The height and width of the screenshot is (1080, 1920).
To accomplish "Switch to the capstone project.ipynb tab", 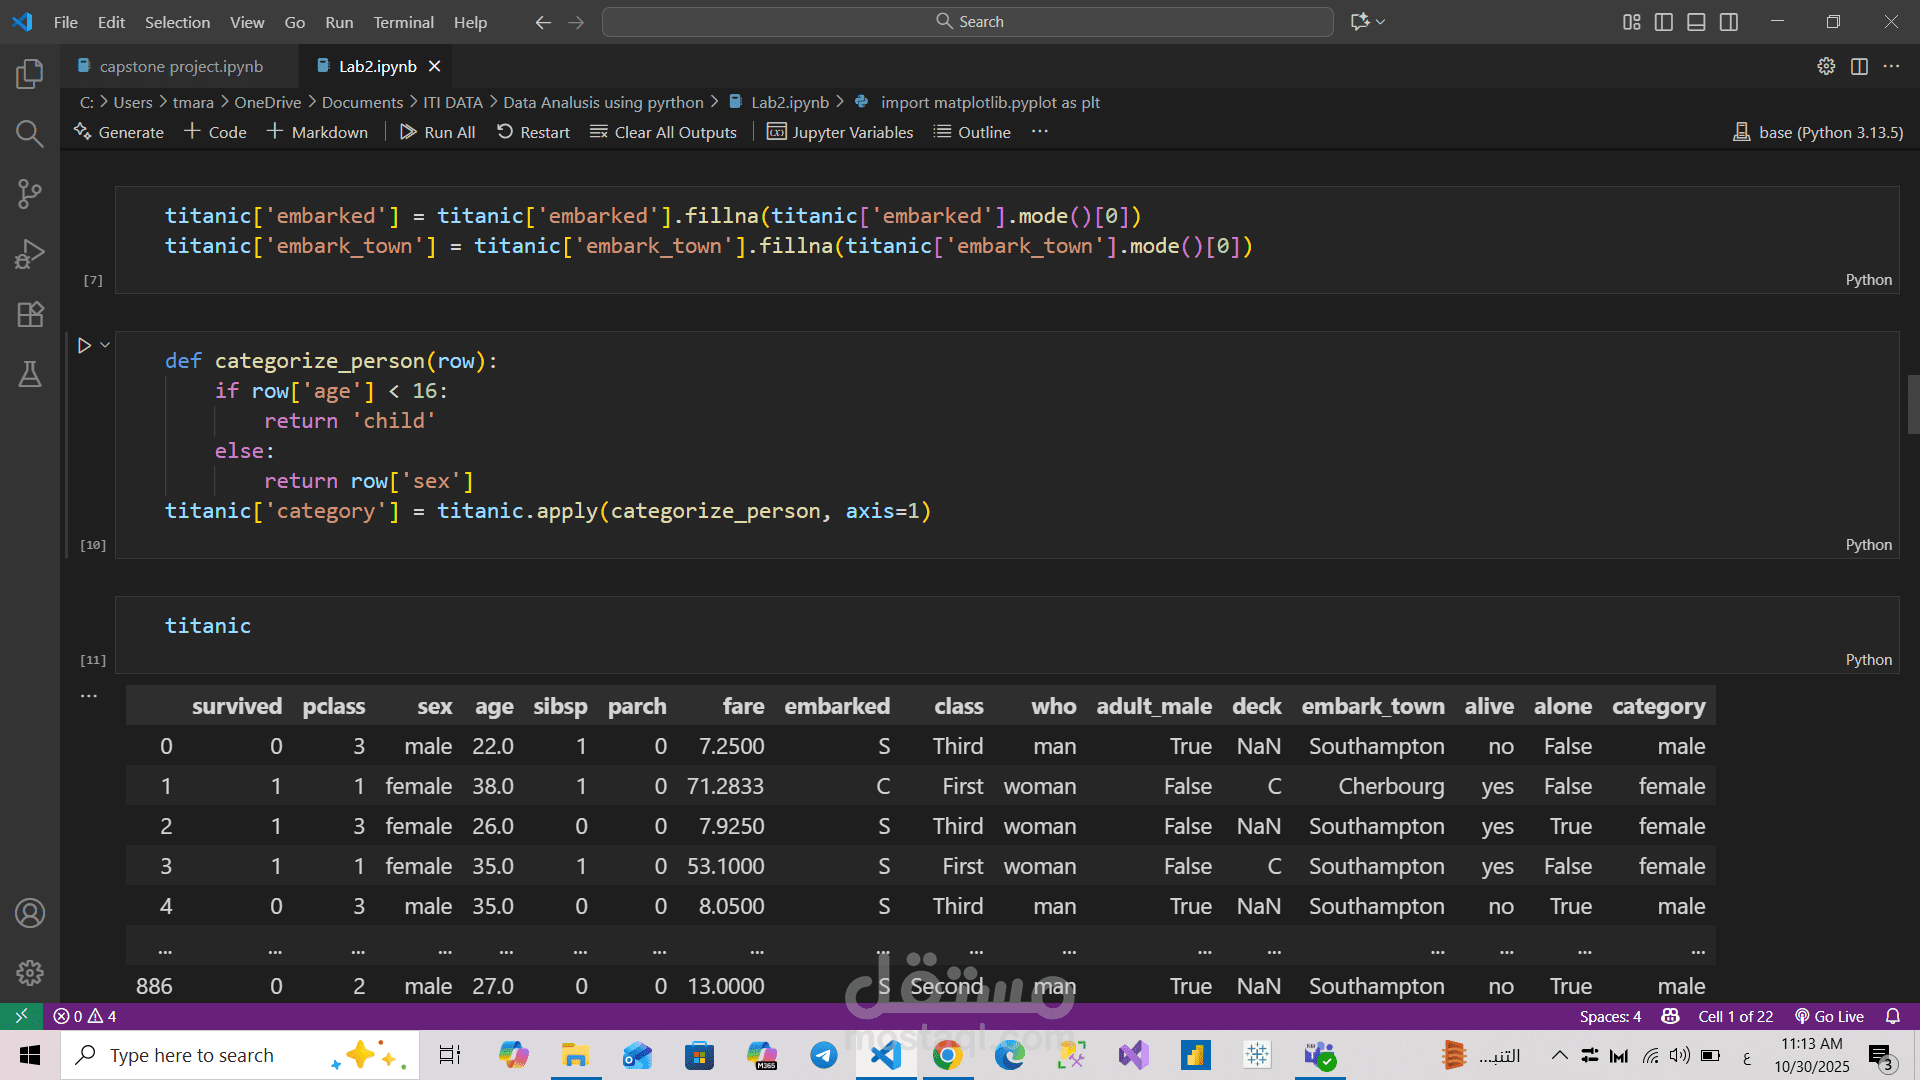I will 181,66.
